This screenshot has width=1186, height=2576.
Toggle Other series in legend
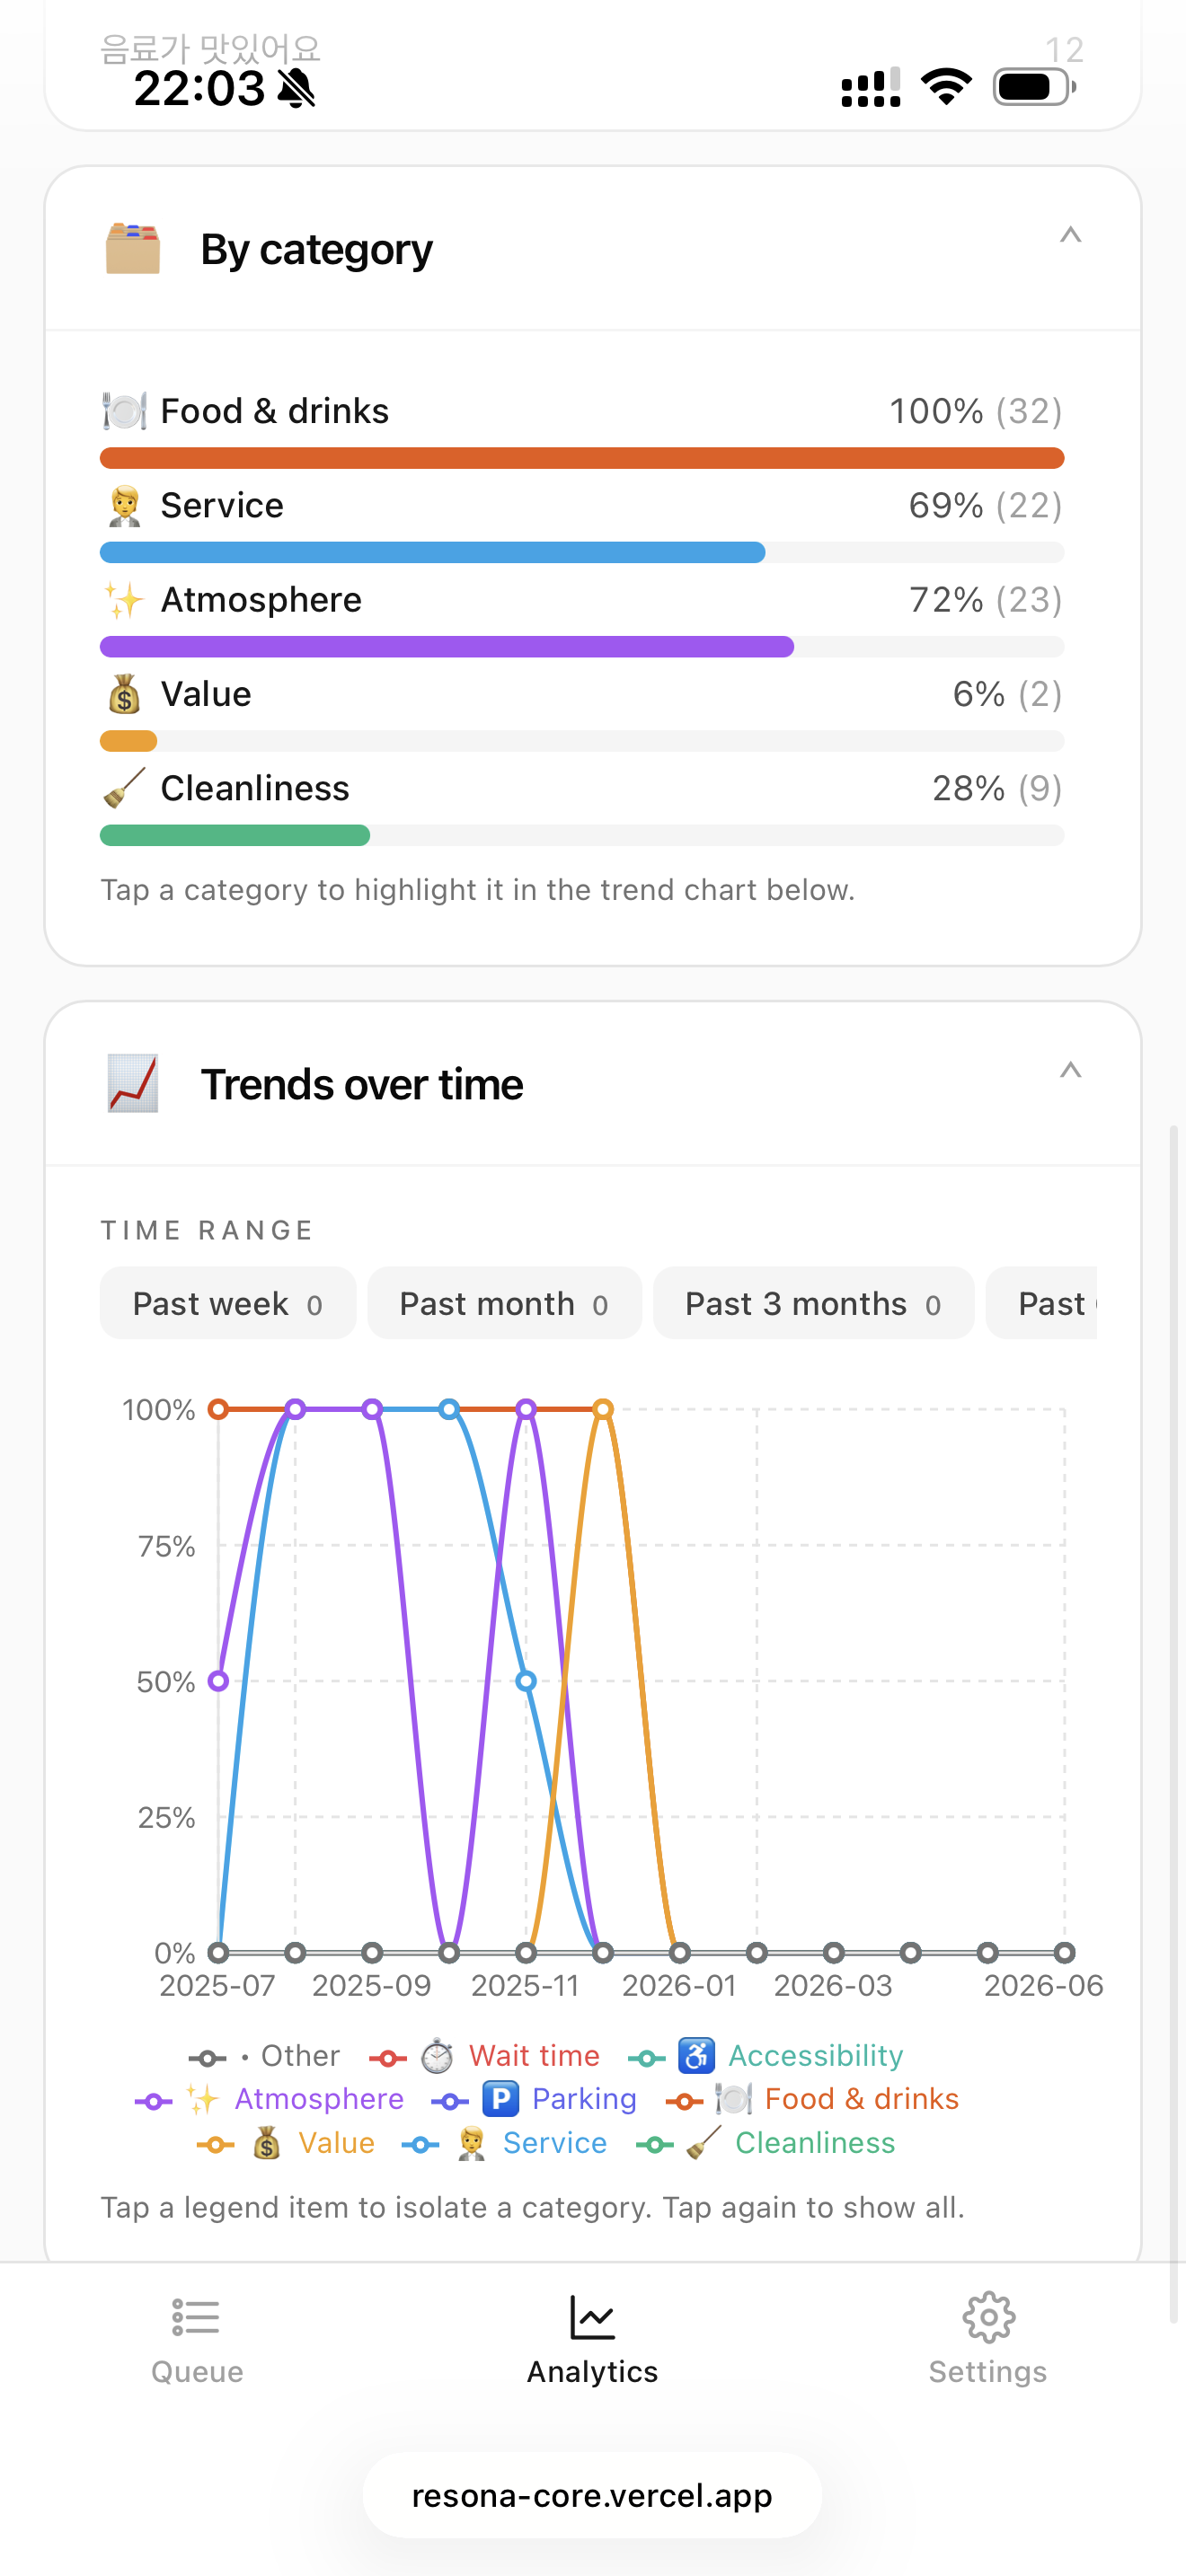click(x=265, y=2056)
